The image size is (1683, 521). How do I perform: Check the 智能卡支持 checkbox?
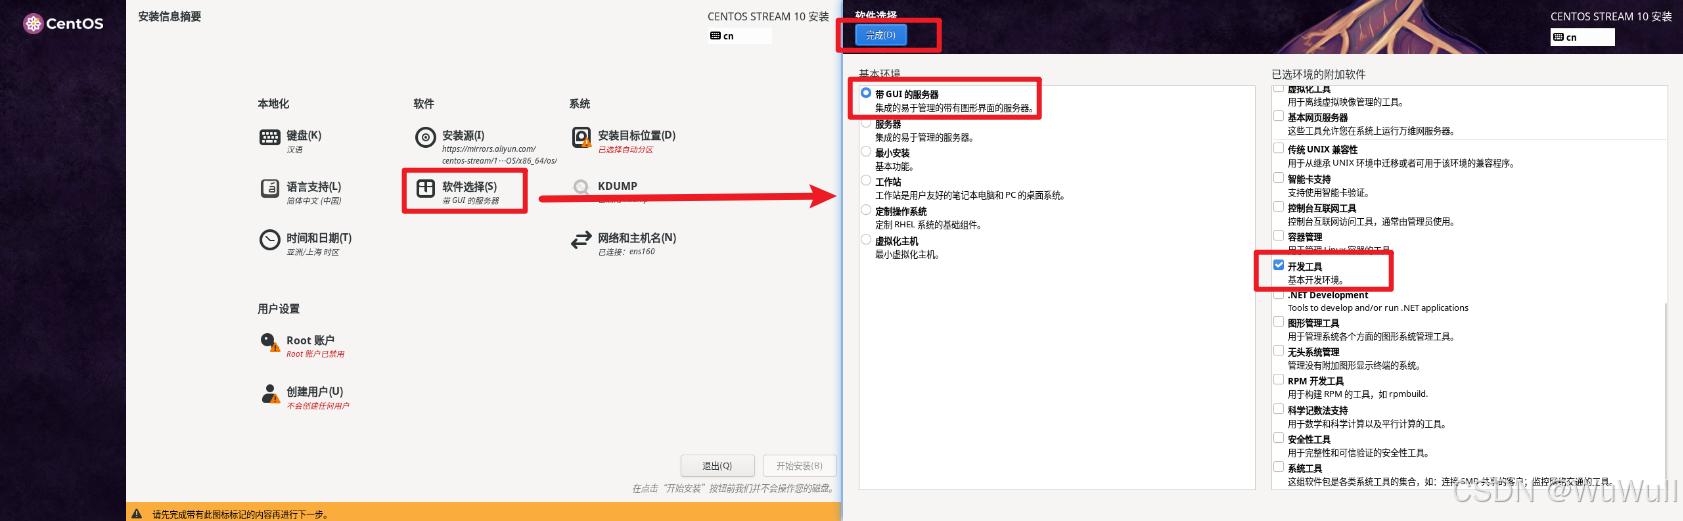tap(1278, 178)
